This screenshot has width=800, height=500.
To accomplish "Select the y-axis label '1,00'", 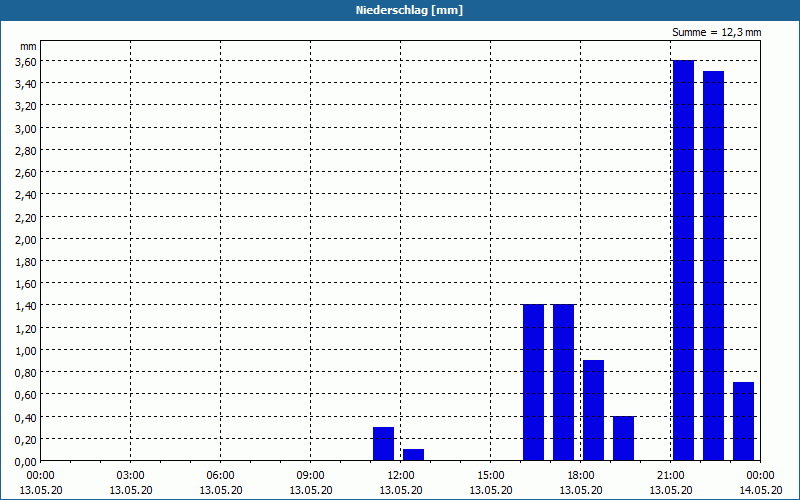I will pyautogui.click(x=26, y=351).
